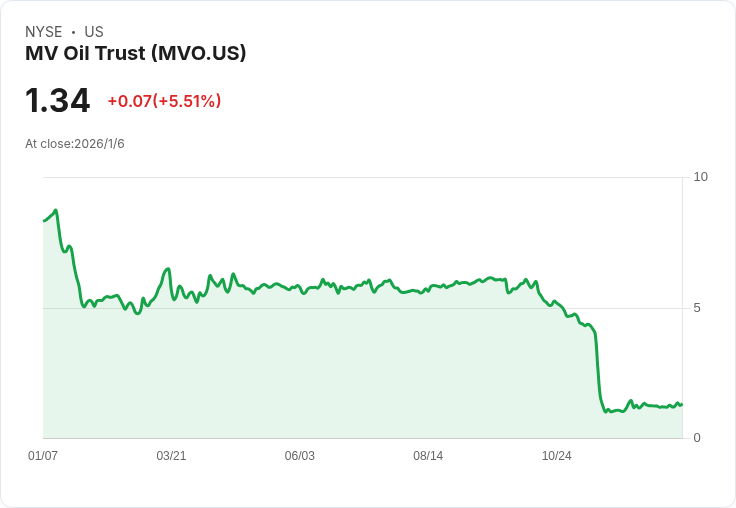Click the 5 horizontal gridline
Image resolution: width=736 pixels, height=508 pixels.
[x=362, y=308]
